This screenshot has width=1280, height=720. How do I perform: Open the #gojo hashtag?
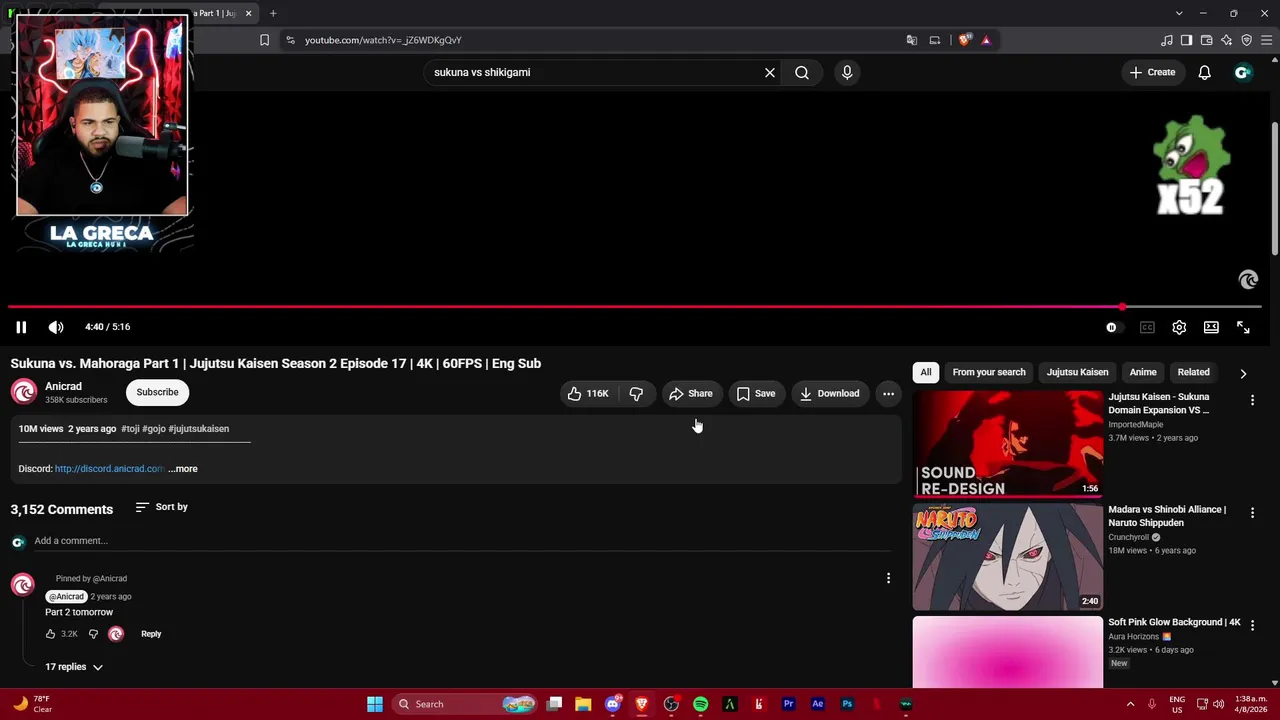point(154,429)
